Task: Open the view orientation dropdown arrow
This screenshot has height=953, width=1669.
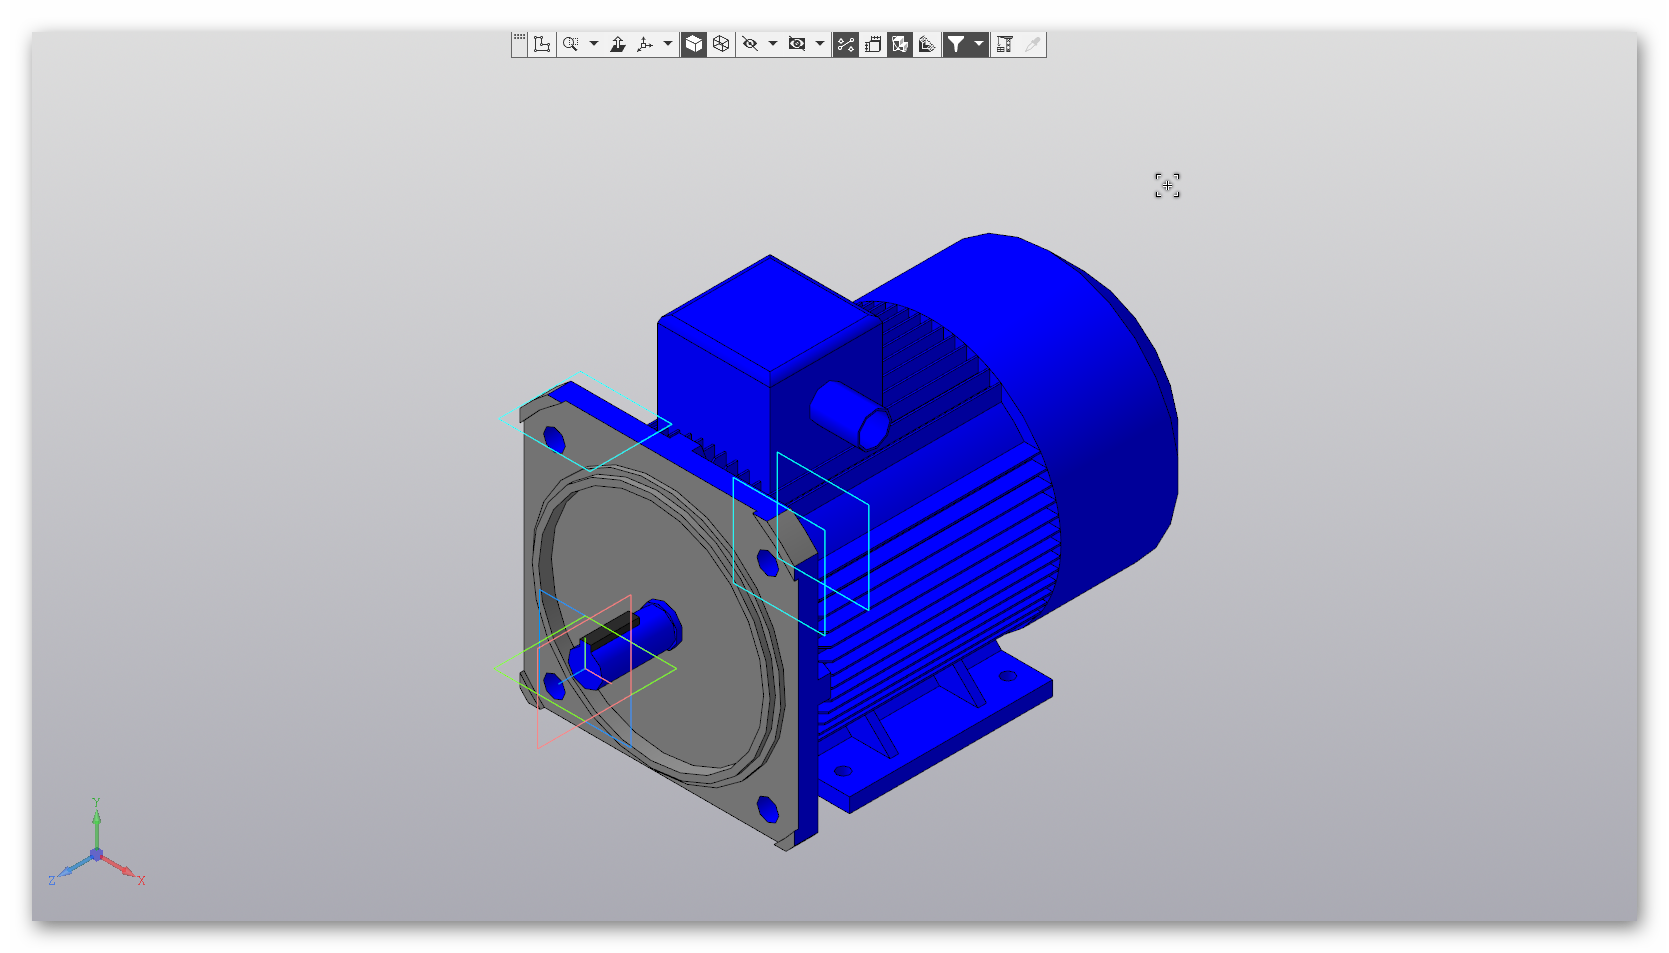Action: (668, 44)
